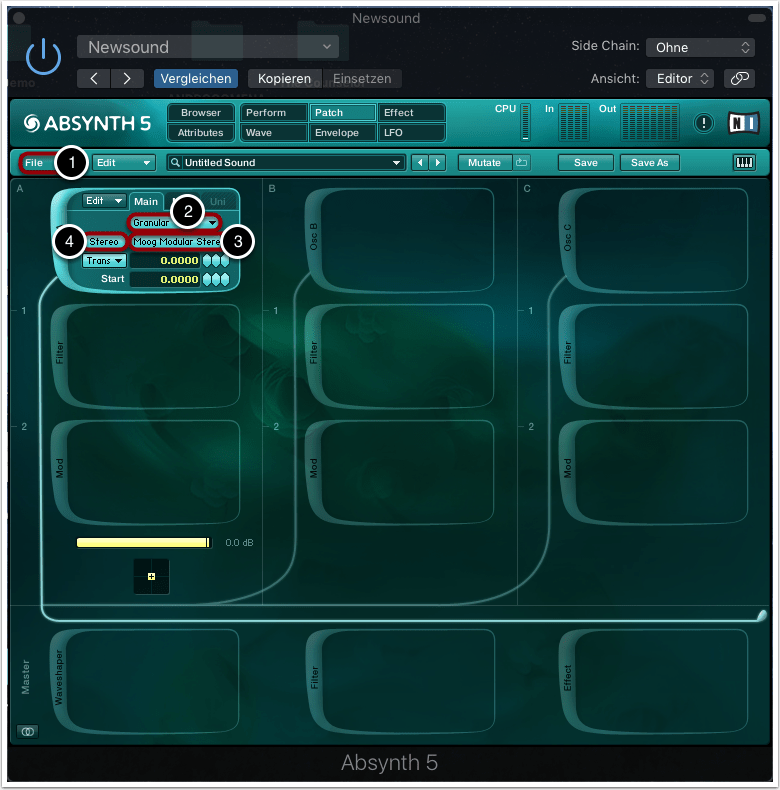This screenshot has width=780, height=790.
Task: Select oscillator A Uni tab
Action: [x=218, y=202]
